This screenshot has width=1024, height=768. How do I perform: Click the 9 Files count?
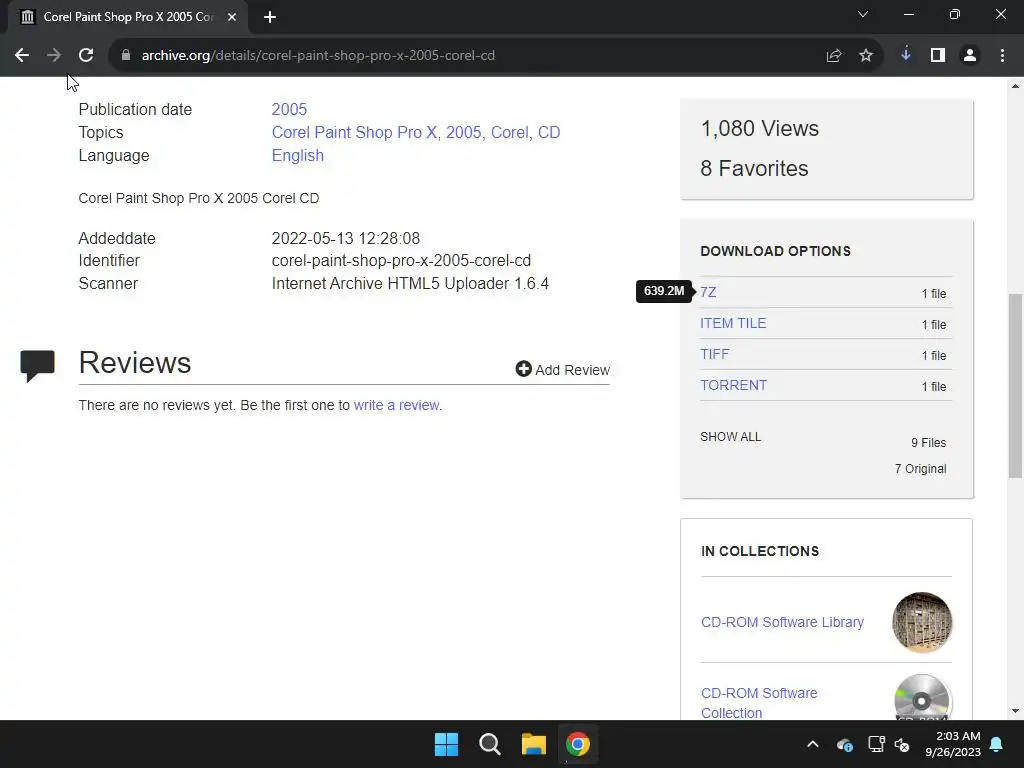coord(929,443)
